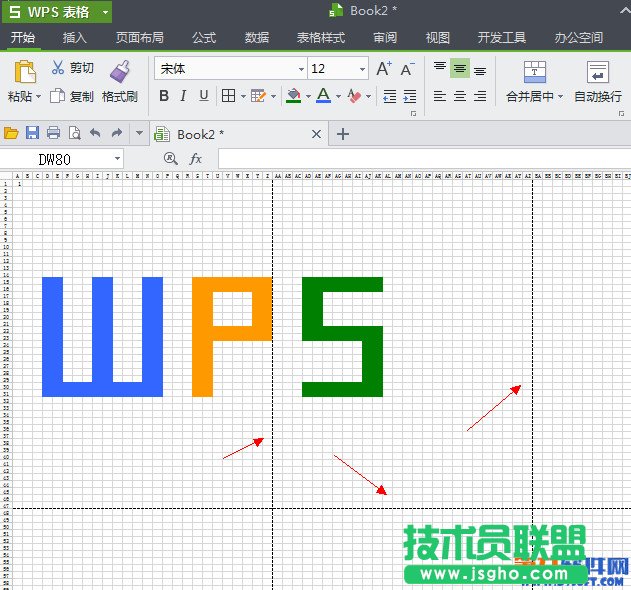
Task: Click the 开始 tab
Action: click(23, 38)
